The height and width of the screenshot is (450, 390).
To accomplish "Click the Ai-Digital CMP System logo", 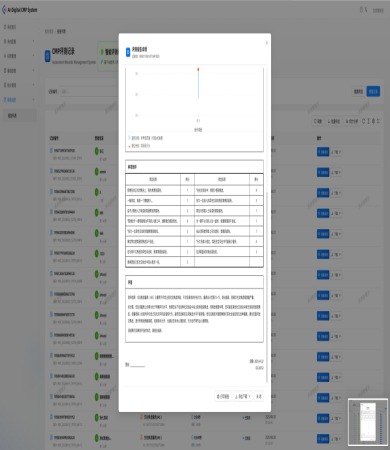I will tap(20, 10).
